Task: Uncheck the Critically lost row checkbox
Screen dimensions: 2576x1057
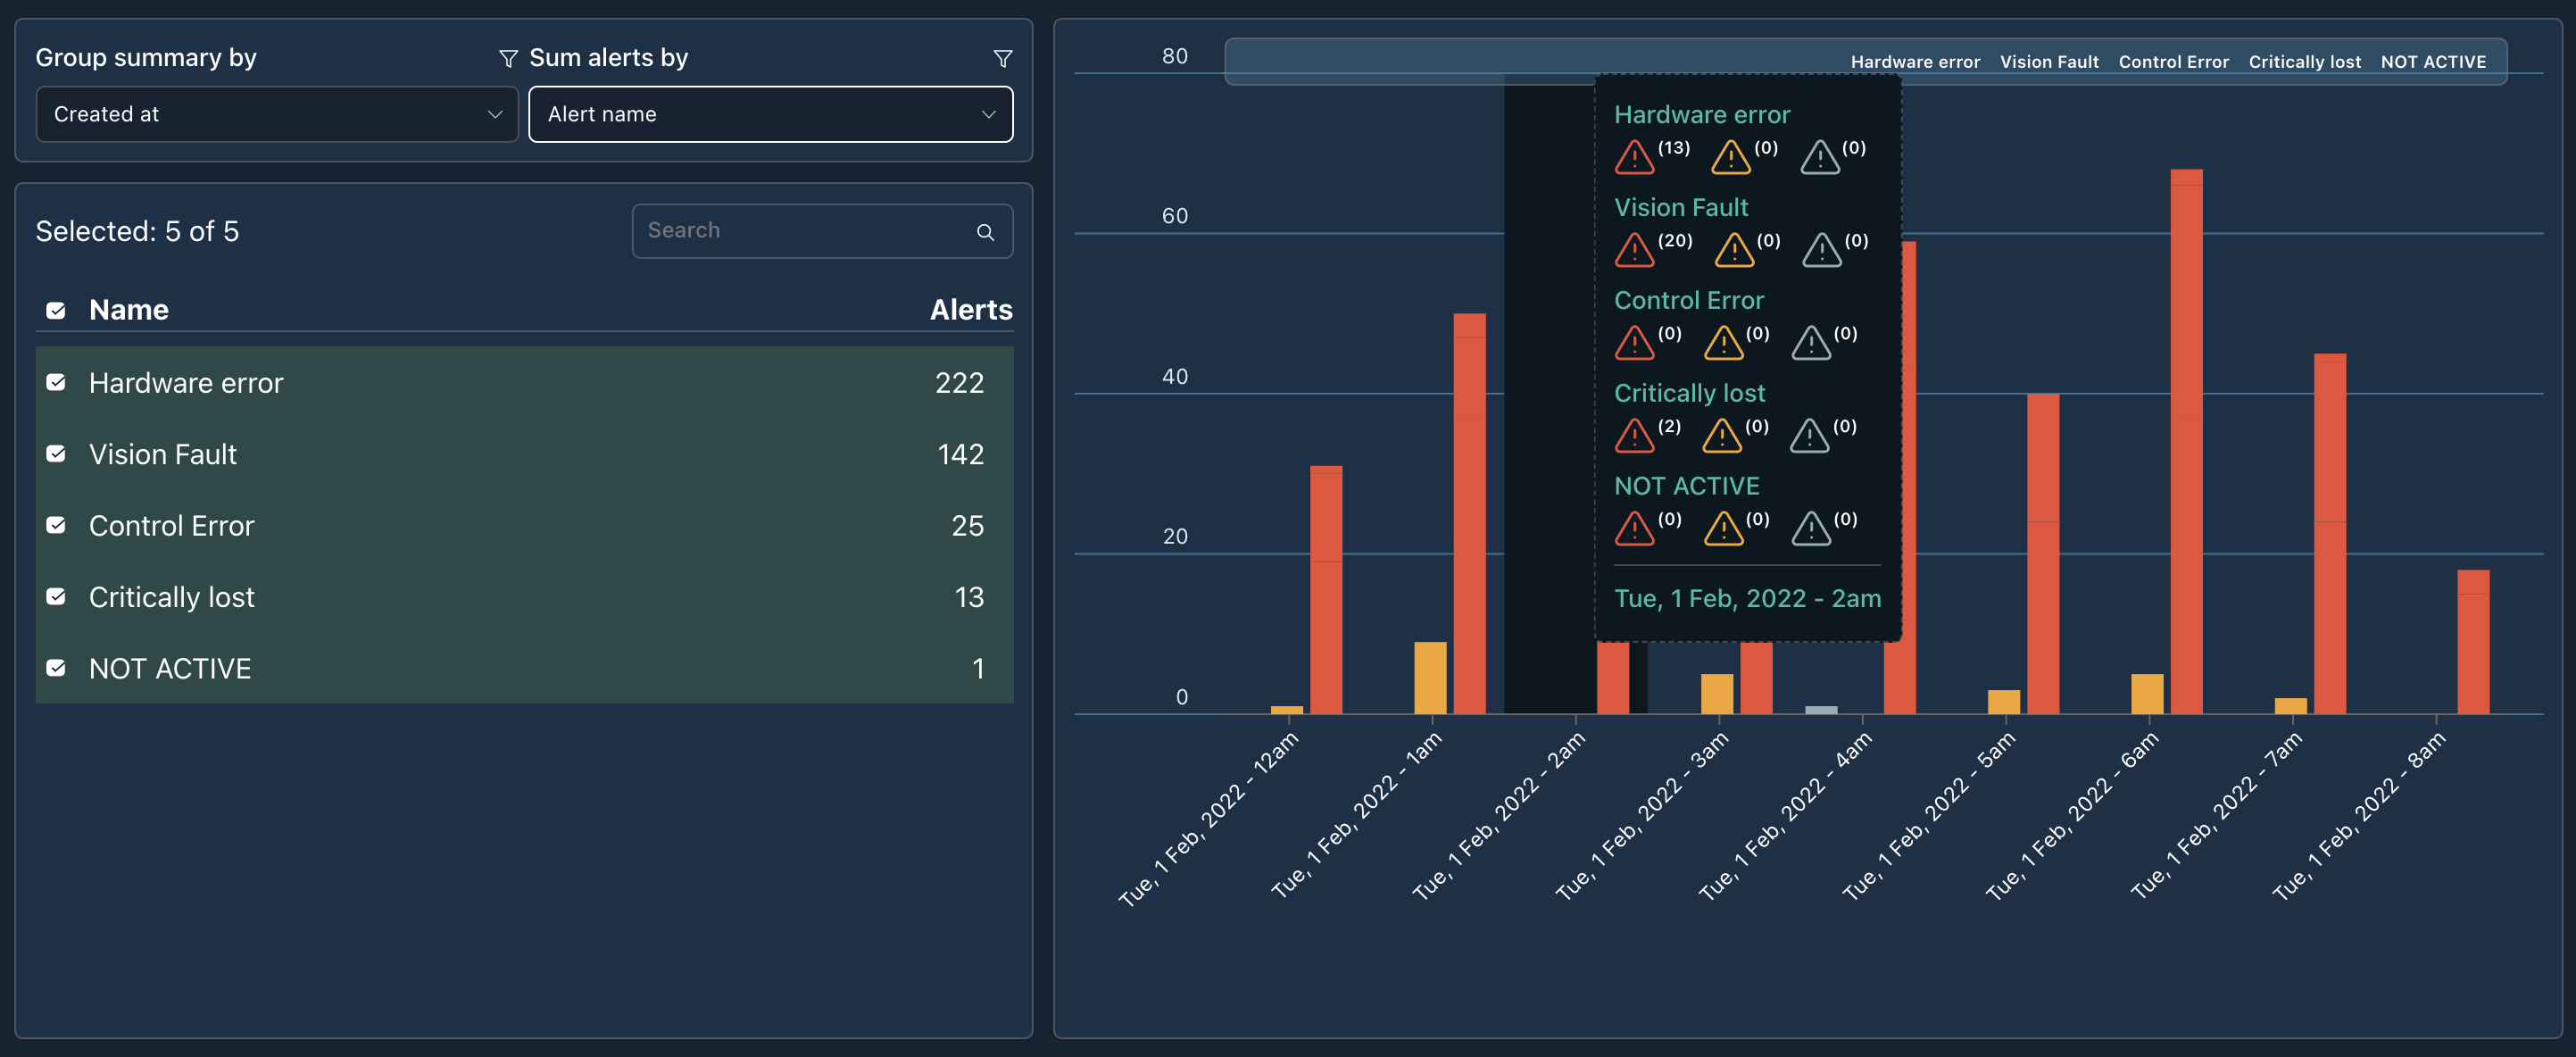Action: tap(56, 597)
